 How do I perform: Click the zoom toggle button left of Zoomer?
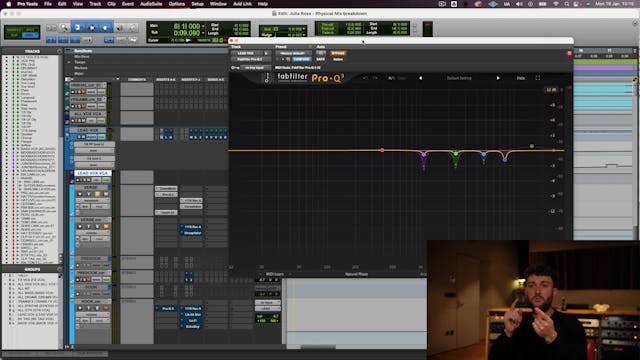tap(51, 28)
